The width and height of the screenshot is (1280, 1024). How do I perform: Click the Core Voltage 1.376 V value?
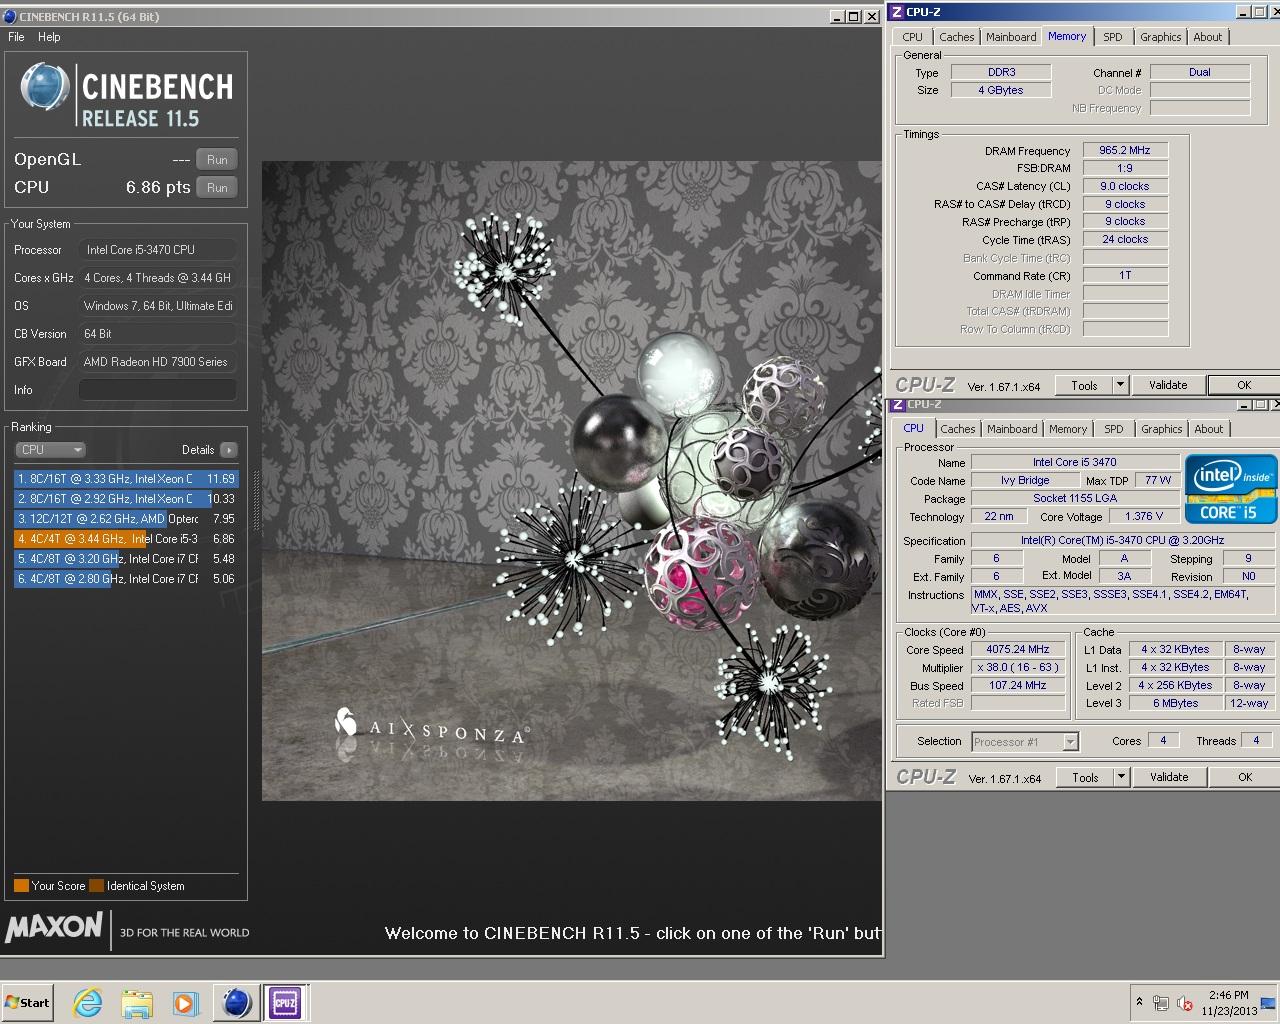(1144, 517)
